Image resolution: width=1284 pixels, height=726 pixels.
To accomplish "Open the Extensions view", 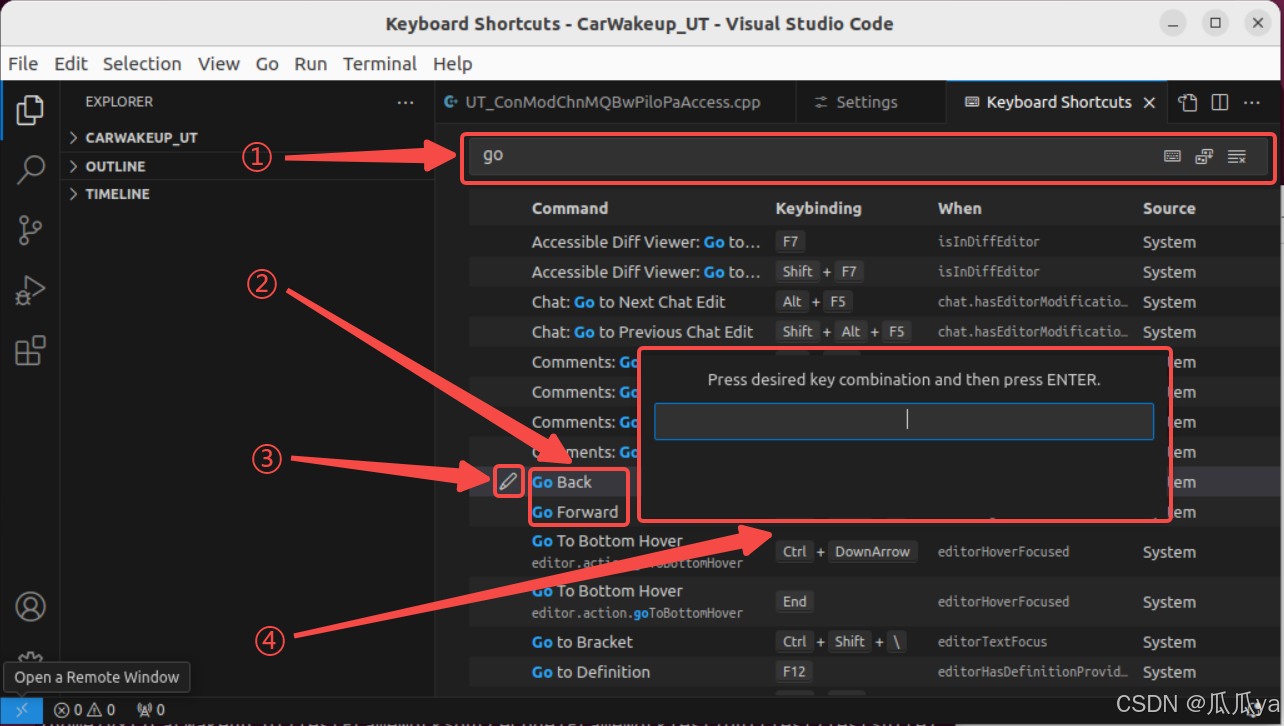I will pos(30,351).
